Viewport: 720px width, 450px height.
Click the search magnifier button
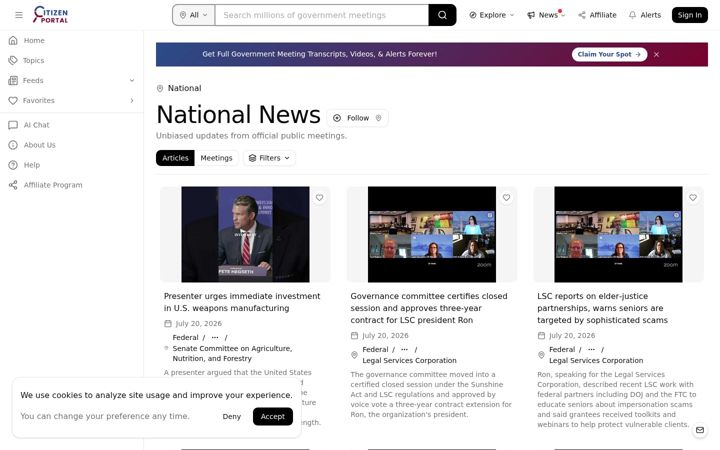(442, 15)
